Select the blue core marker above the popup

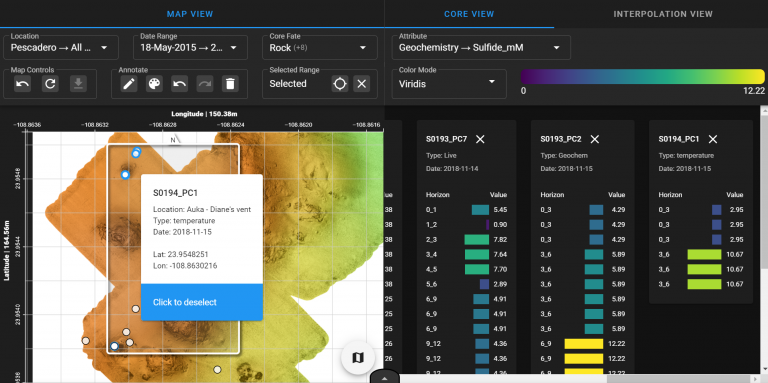point(125,174)
